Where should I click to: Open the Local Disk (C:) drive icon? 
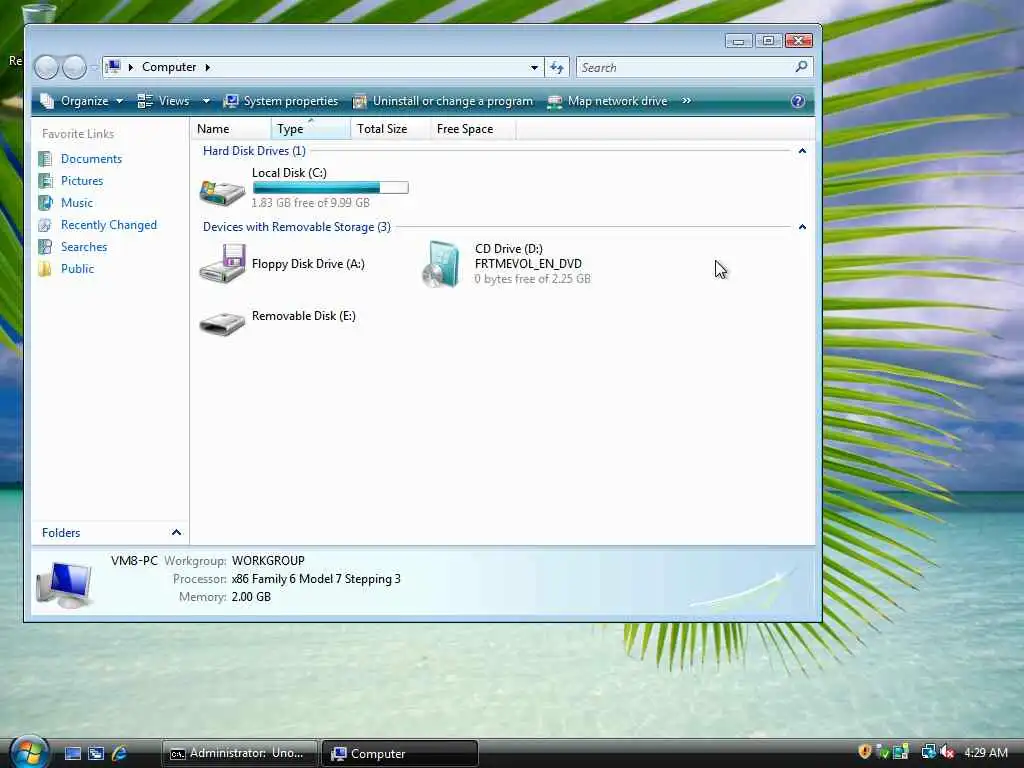pos(222,192)
